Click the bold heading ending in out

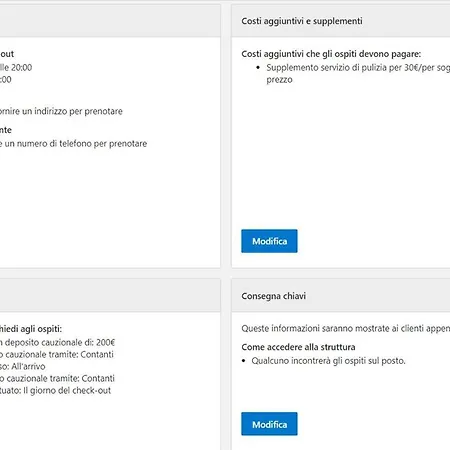pos(7,54)
